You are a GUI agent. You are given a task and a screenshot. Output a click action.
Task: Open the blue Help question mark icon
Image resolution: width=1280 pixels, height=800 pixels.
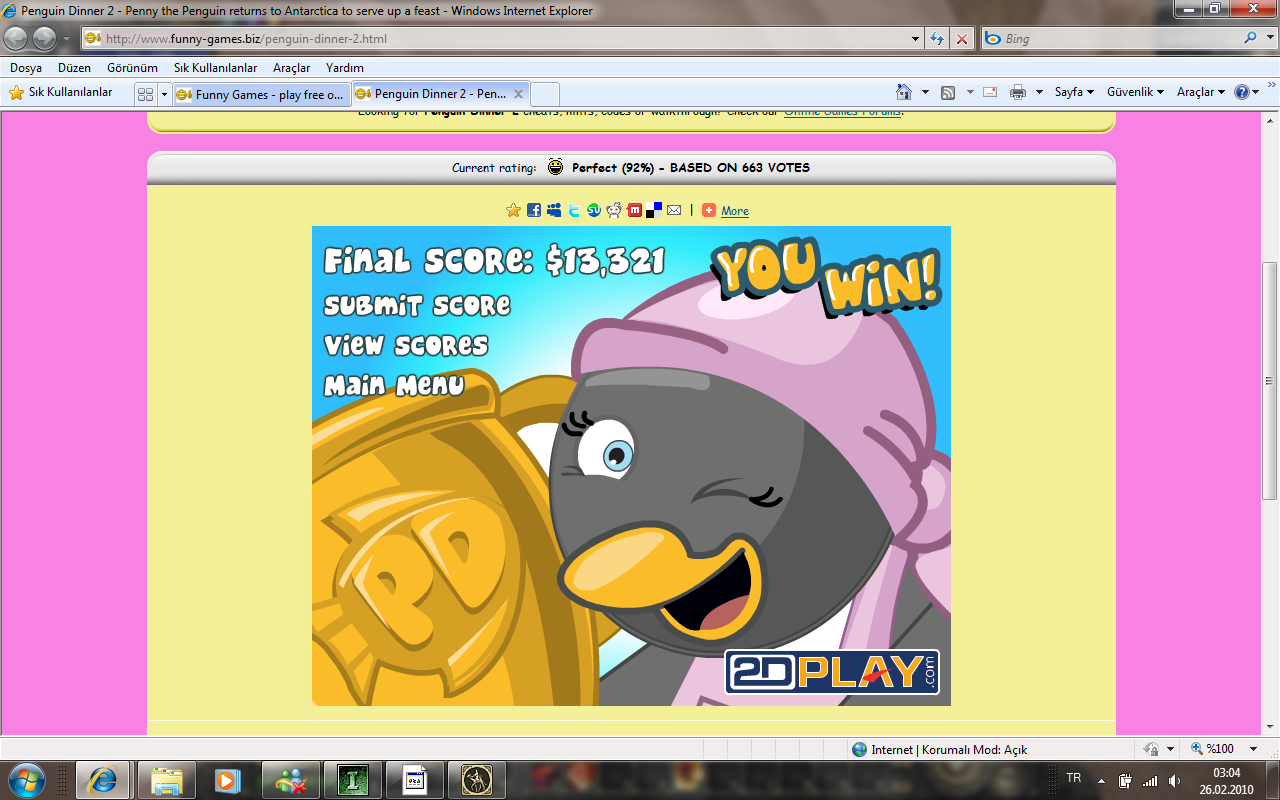[1242, 92]
